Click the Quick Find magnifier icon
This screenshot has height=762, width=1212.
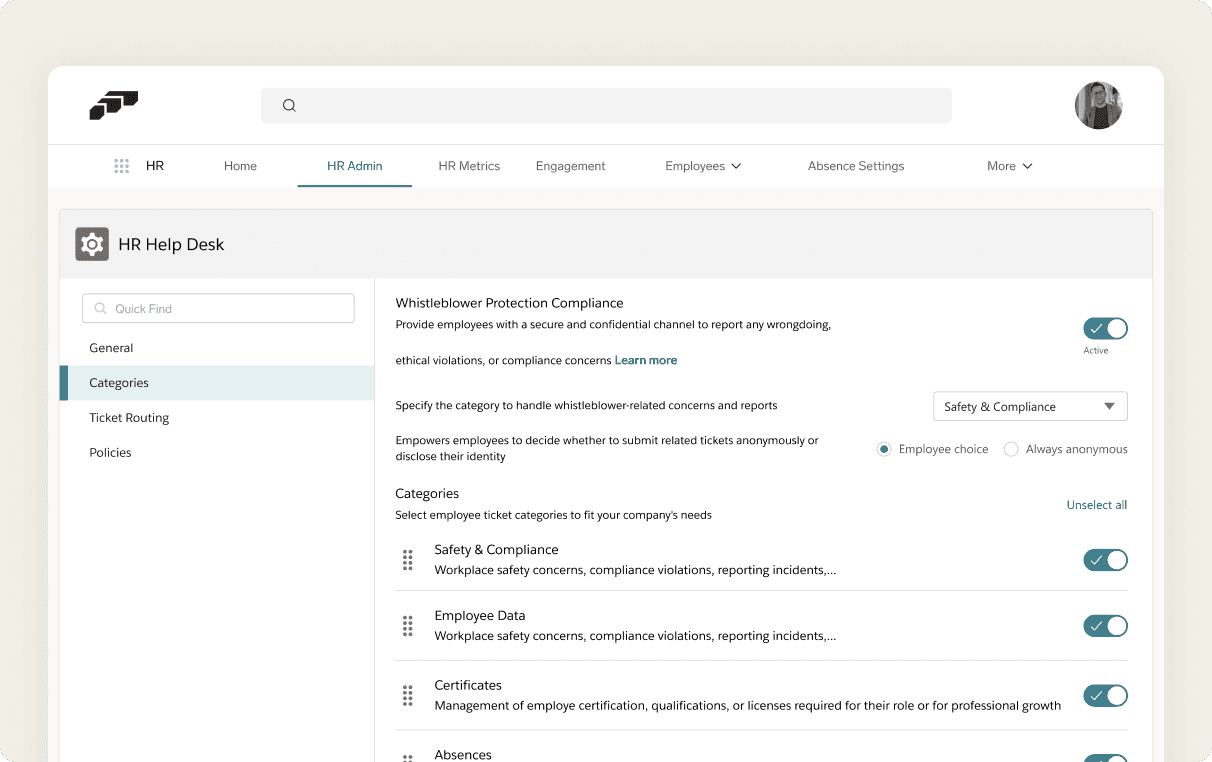tap(101, 309)
